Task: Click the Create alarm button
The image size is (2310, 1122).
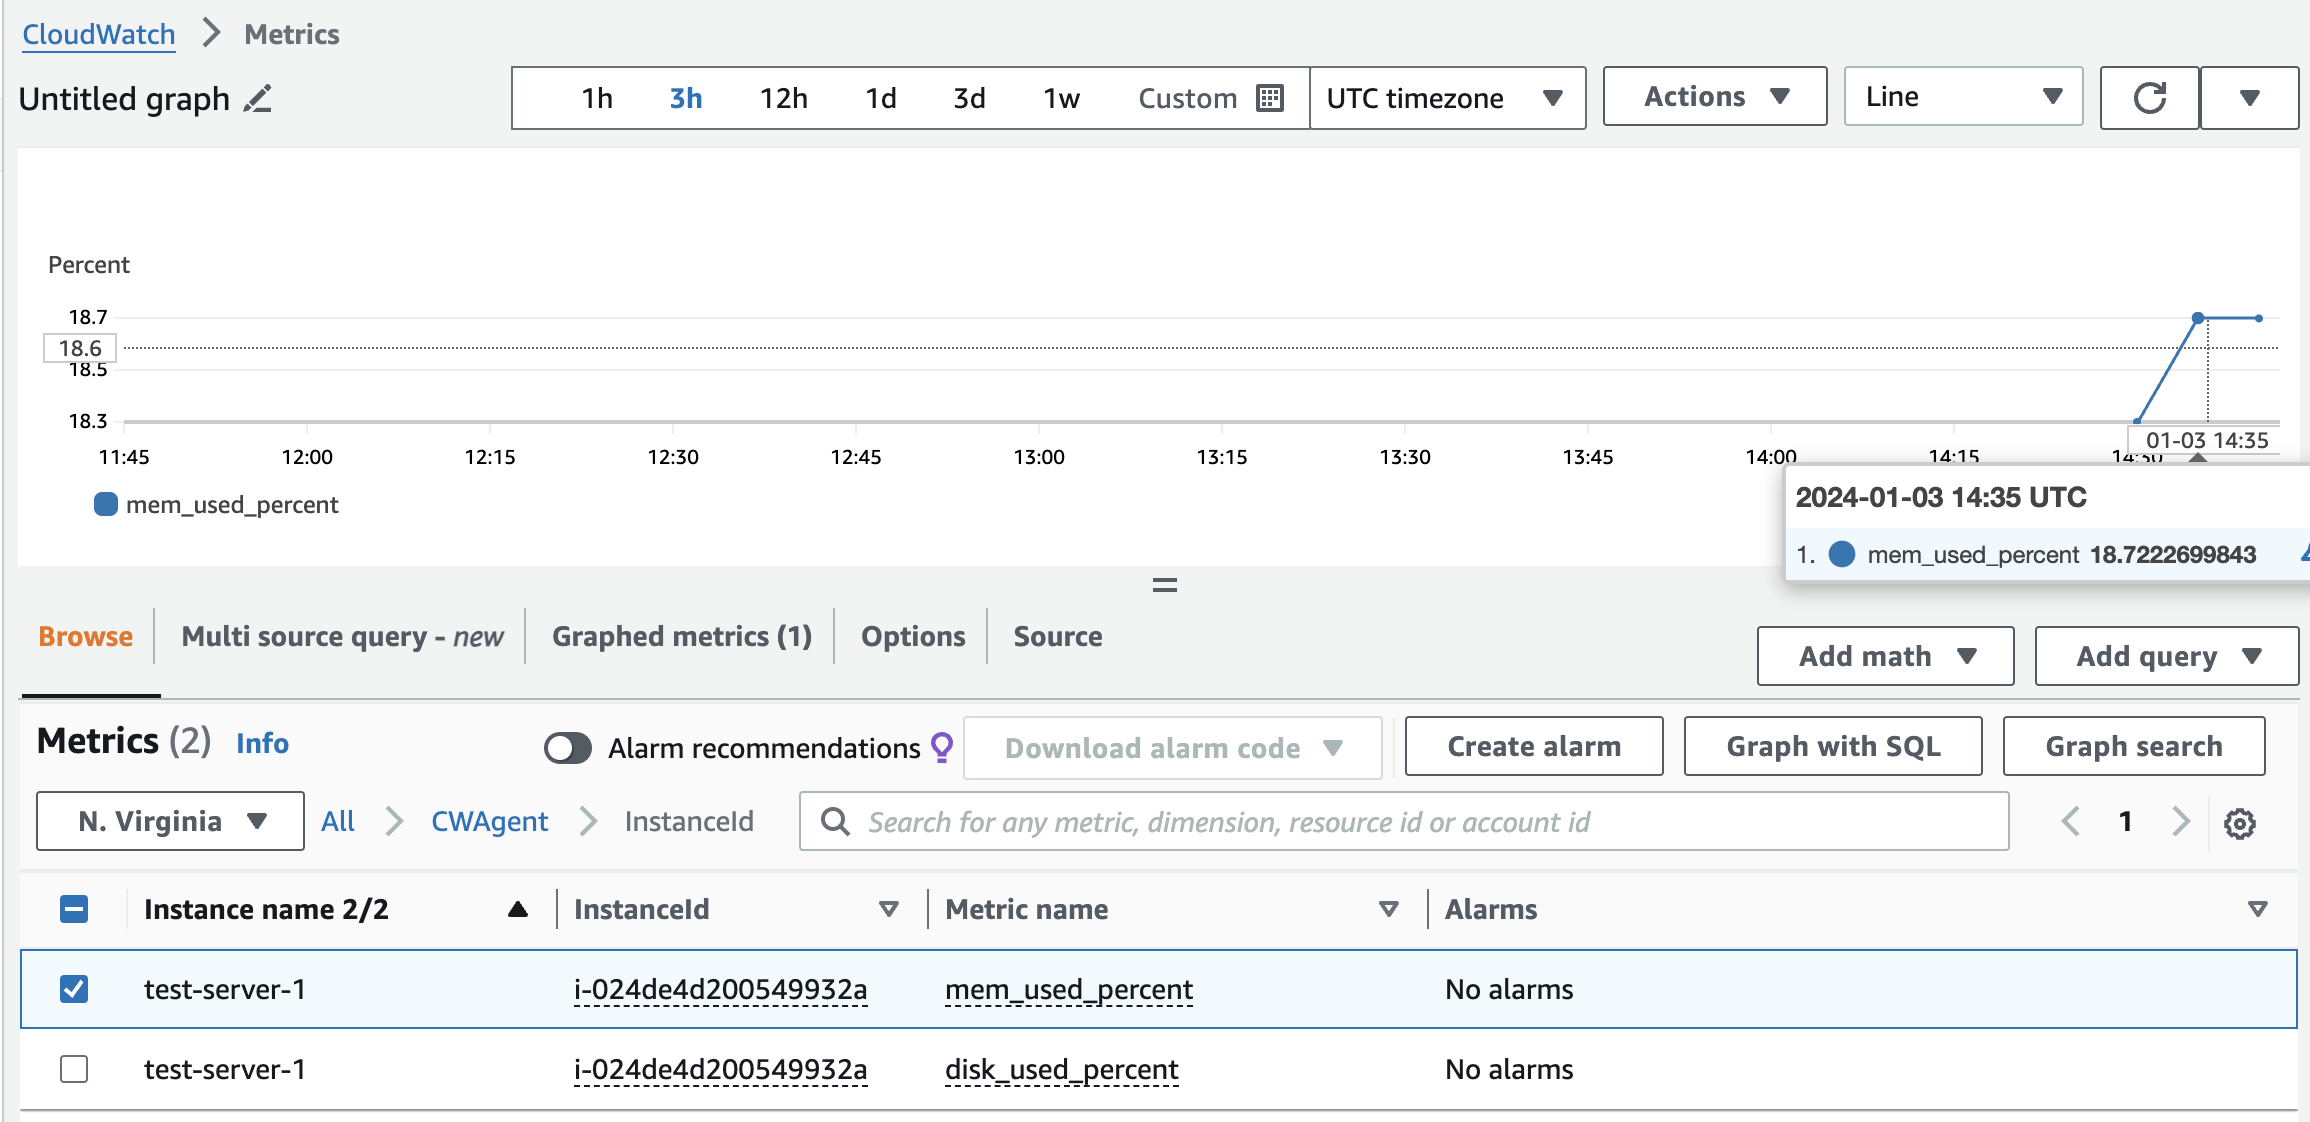Action: (1533, 746)
